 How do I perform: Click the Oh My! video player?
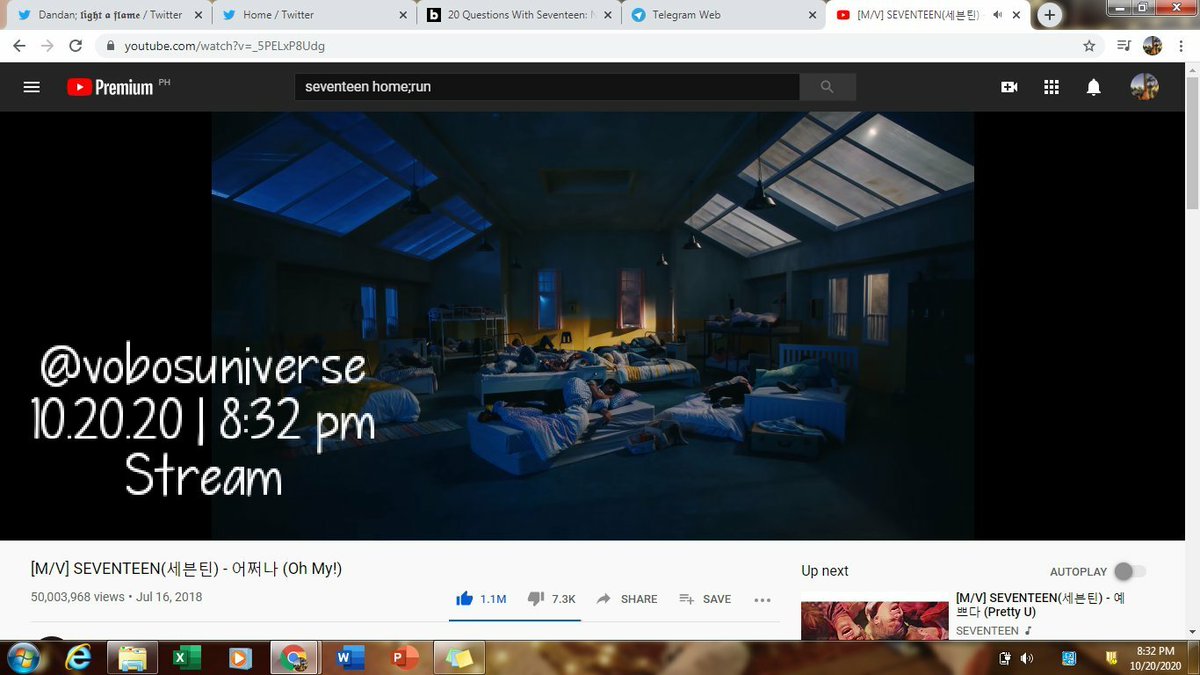click(x=592, y=326)
